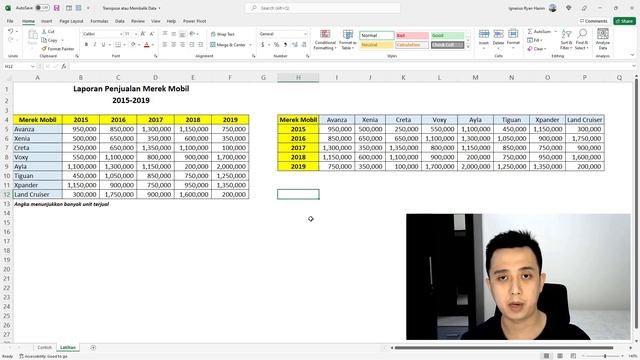This screenshot has width=640, height=360.
Task: Open Conditional Formatting menu
Action: [x=325, y=40]
